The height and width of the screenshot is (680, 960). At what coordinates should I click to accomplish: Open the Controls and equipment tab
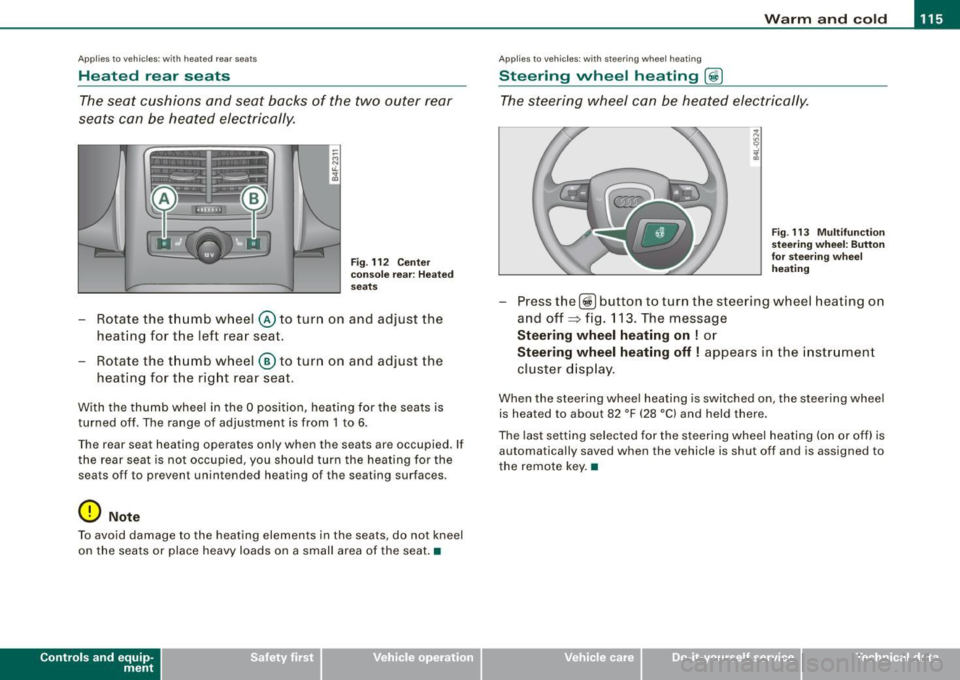tap(80, 663)
